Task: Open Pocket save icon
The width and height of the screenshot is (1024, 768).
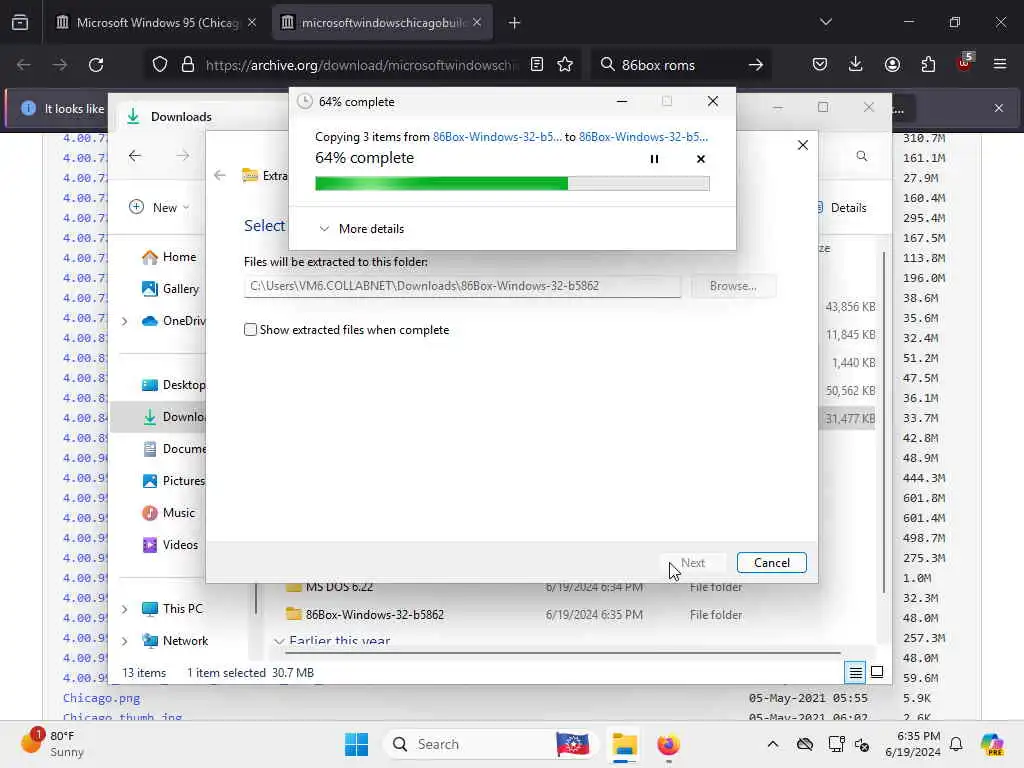Action: pyautogui.click(x=820, y=64)
